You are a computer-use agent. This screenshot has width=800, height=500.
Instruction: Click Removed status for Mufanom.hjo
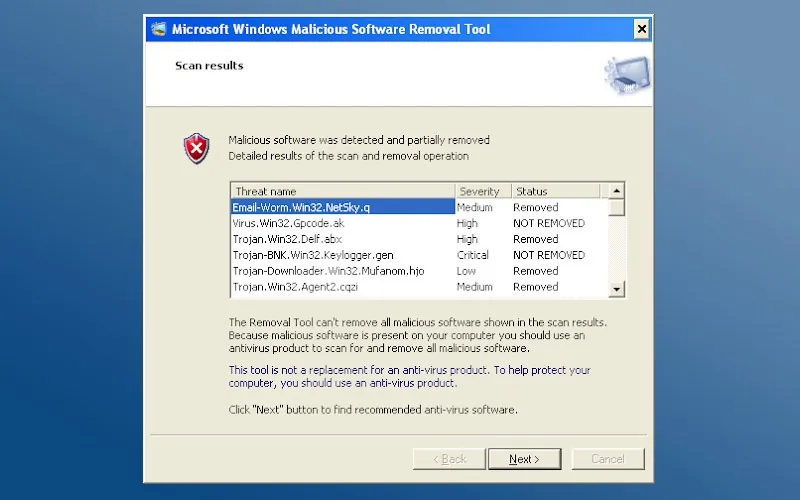536,270
